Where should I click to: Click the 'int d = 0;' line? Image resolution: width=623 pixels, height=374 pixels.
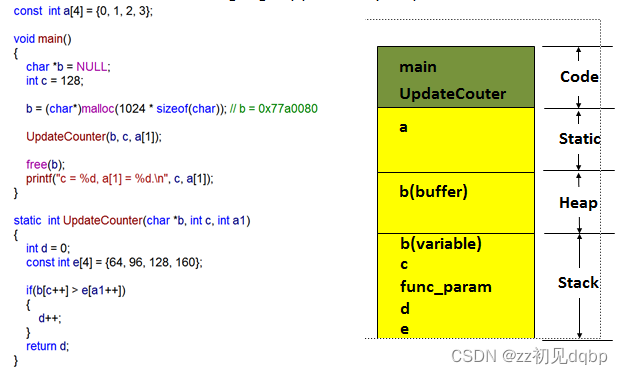[x=48, y=248]
